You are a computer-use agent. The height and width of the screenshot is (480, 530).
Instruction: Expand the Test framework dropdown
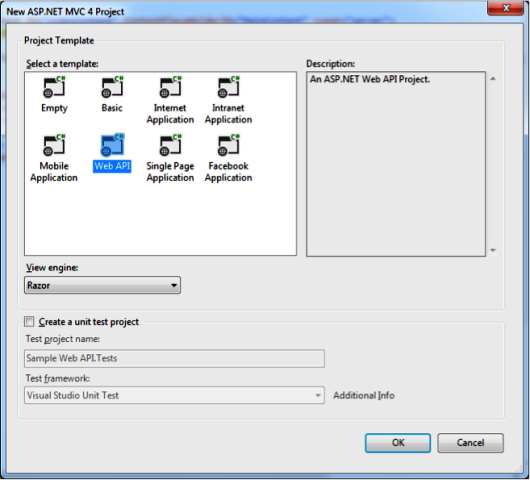pos(174,395)
